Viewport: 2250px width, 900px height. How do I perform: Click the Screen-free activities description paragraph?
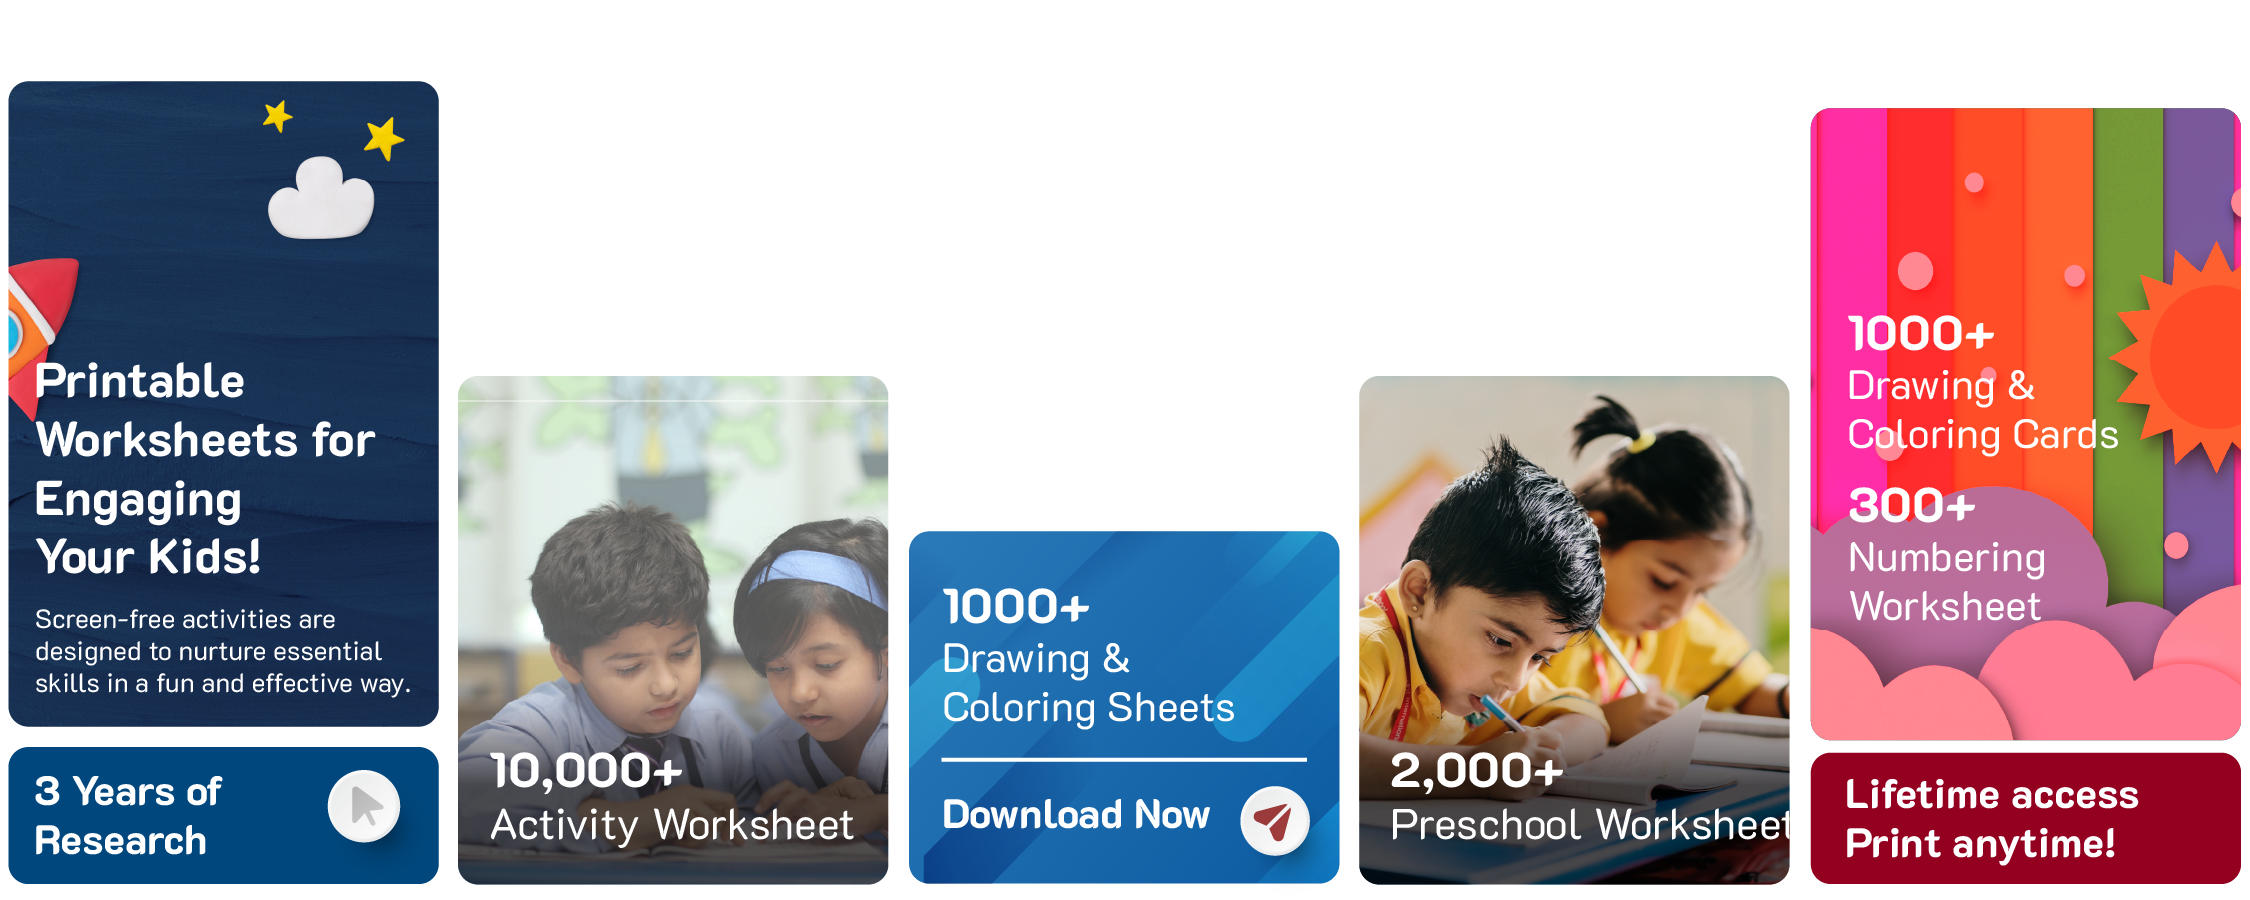[223, 651]
